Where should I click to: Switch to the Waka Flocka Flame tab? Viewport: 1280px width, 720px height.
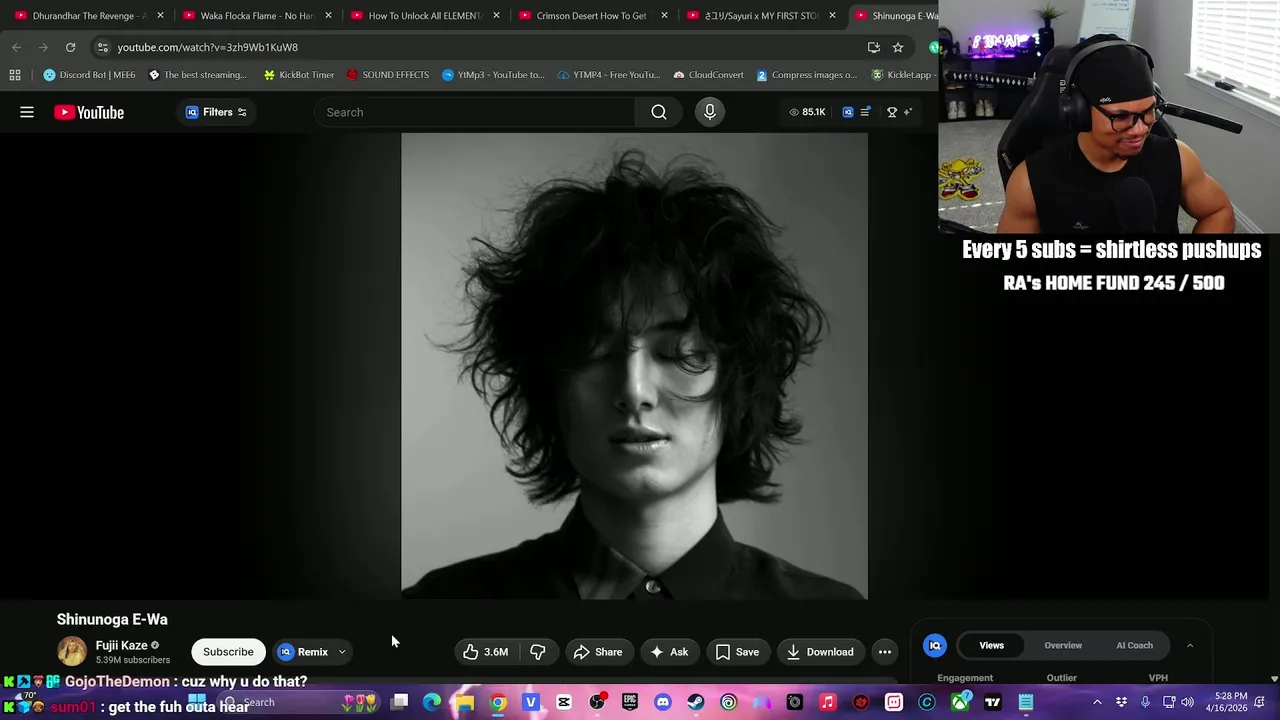(x=256, y=16)
